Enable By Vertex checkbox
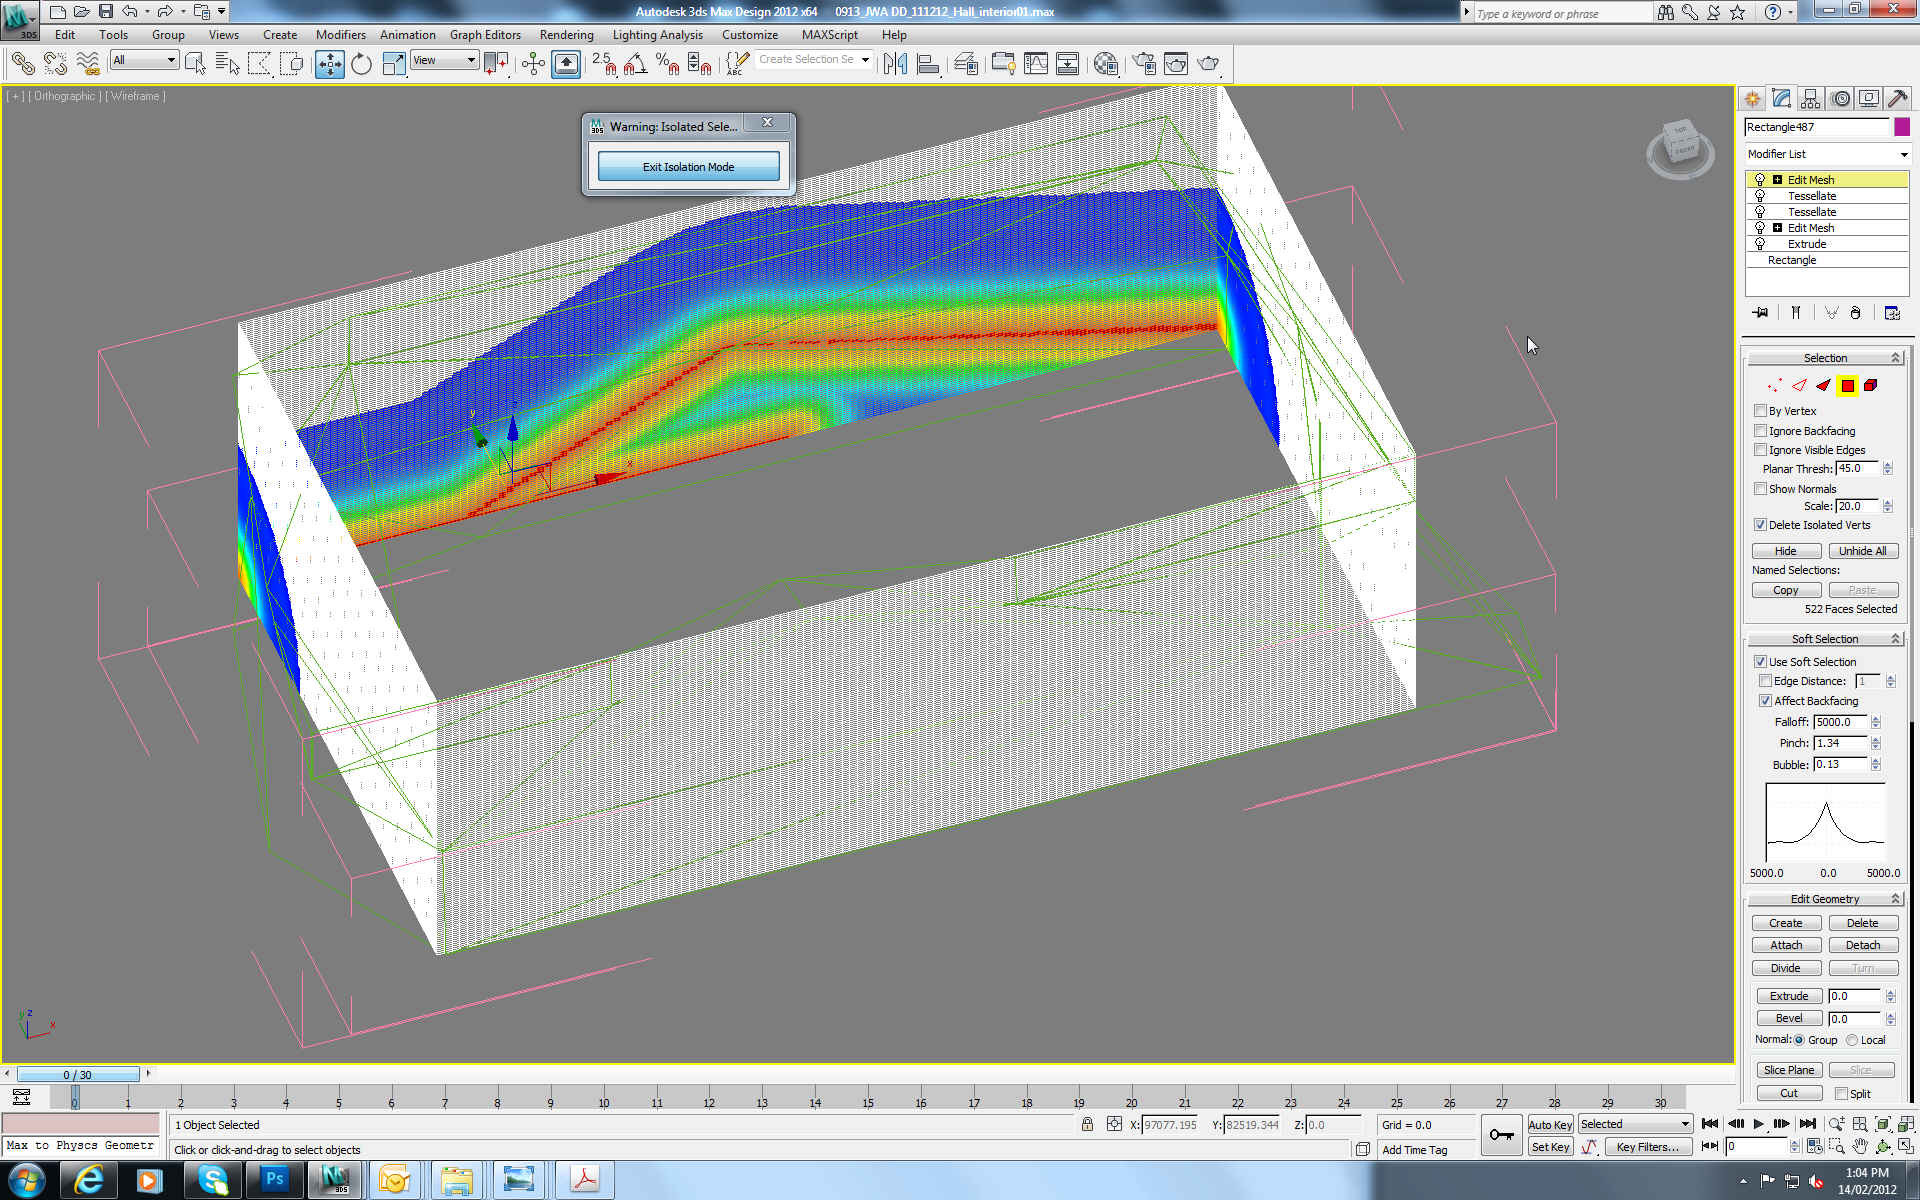Image resolution: width=1920 pixels, height=1200 pixels. [x=1760, y=411]
